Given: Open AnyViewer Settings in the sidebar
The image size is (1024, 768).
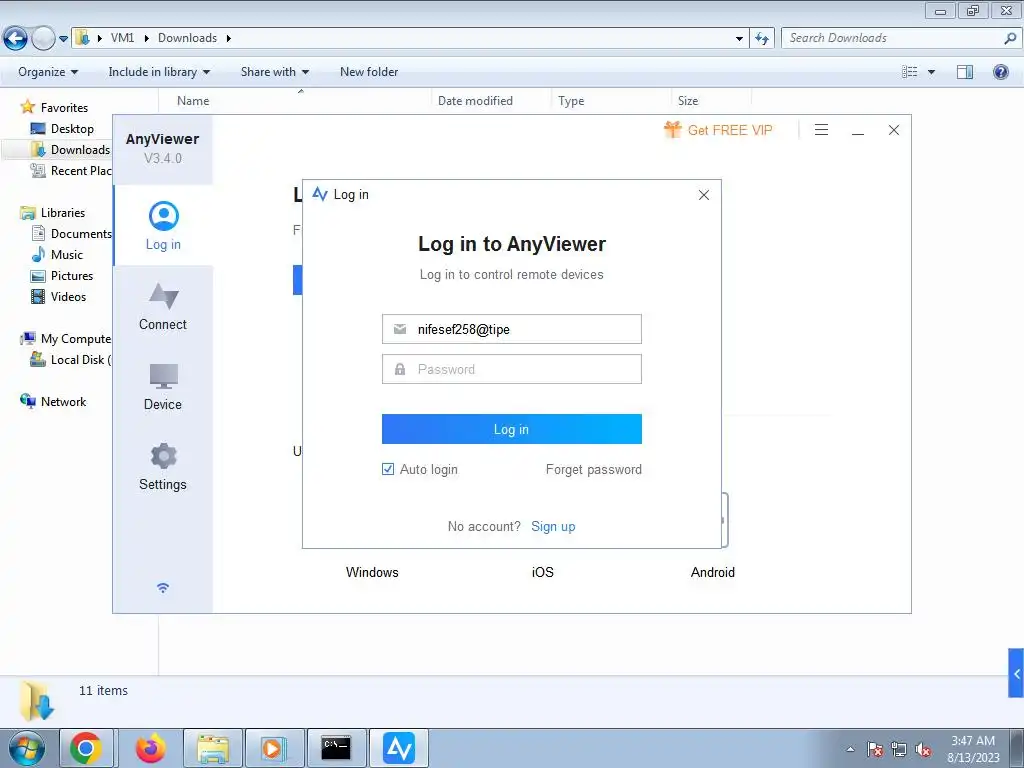Looking at the screenshot, I should 163,466.
